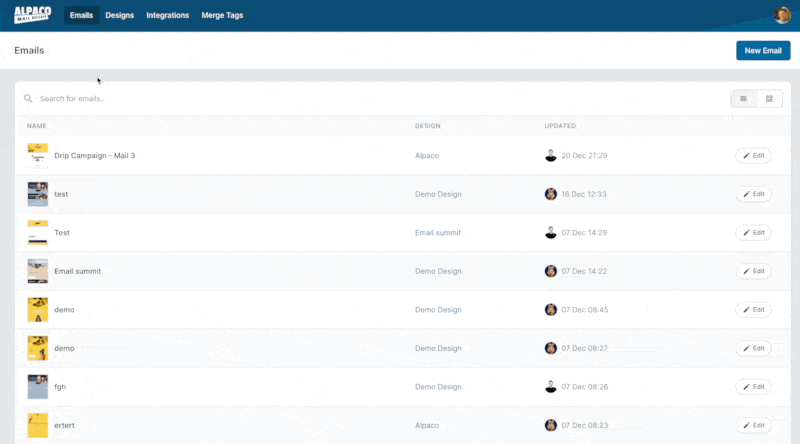Edit the Drip Campaign - Mail 3 email
The height and width of the screenshot is (444, 800).
click(753, 155)
